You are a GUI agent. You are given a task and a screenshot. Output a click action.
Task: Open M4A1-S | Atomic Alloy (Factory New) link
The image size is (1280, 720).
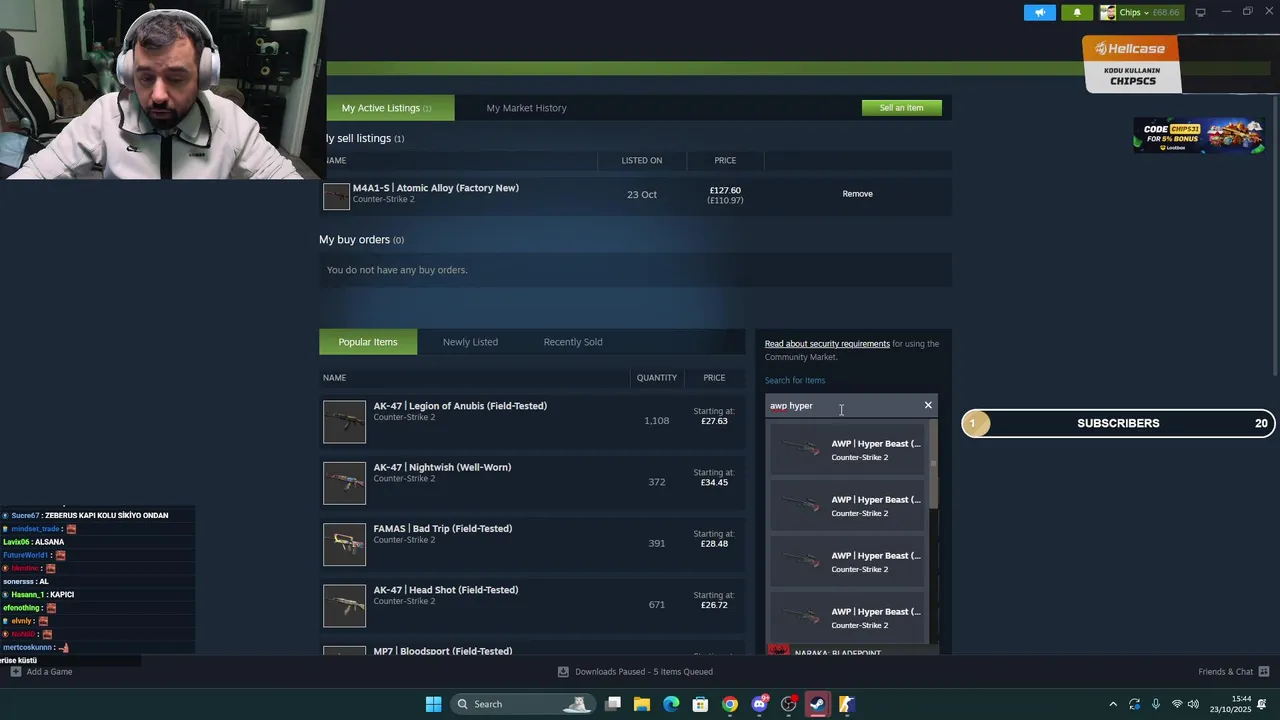[435, 188]
